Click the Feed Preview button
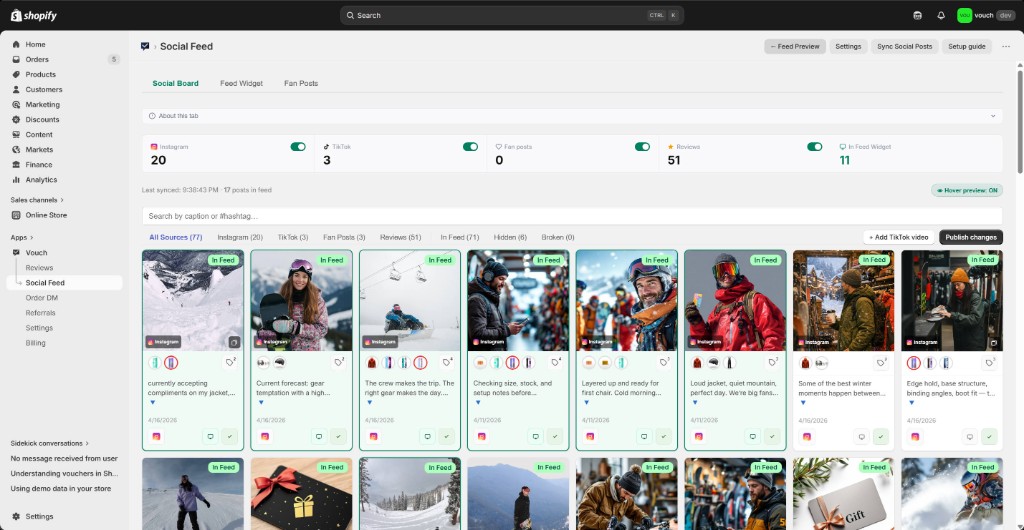 [795, 46]
